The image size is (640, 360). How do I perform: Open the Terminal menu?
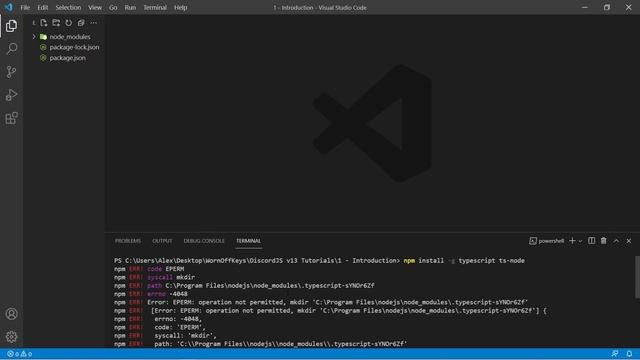point(155,7)
